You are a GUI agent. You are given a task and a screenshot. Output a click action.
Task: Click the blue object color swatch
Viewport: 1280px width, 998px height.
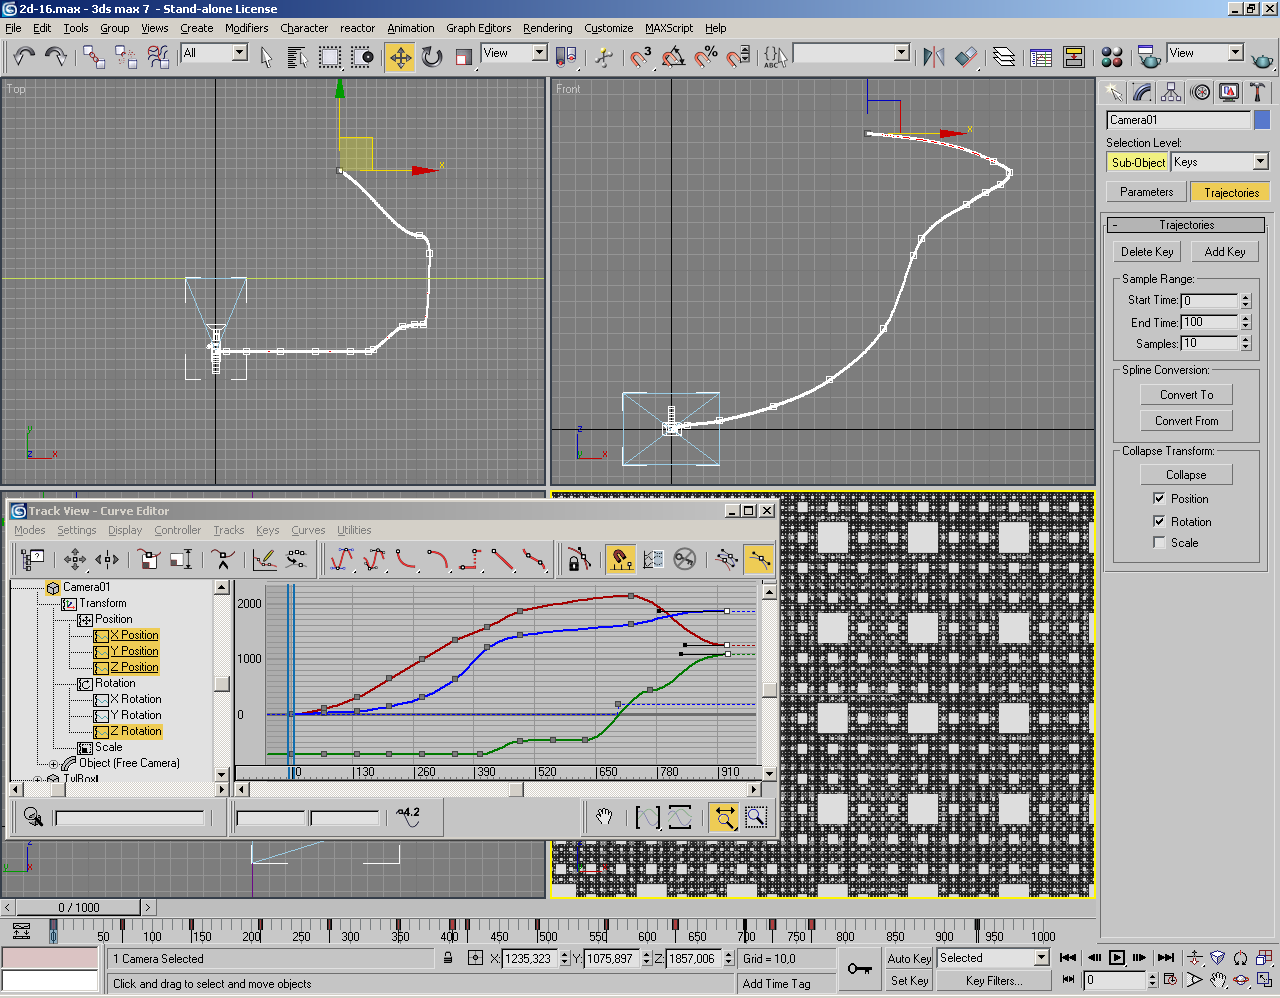[x=1262, y=120]
